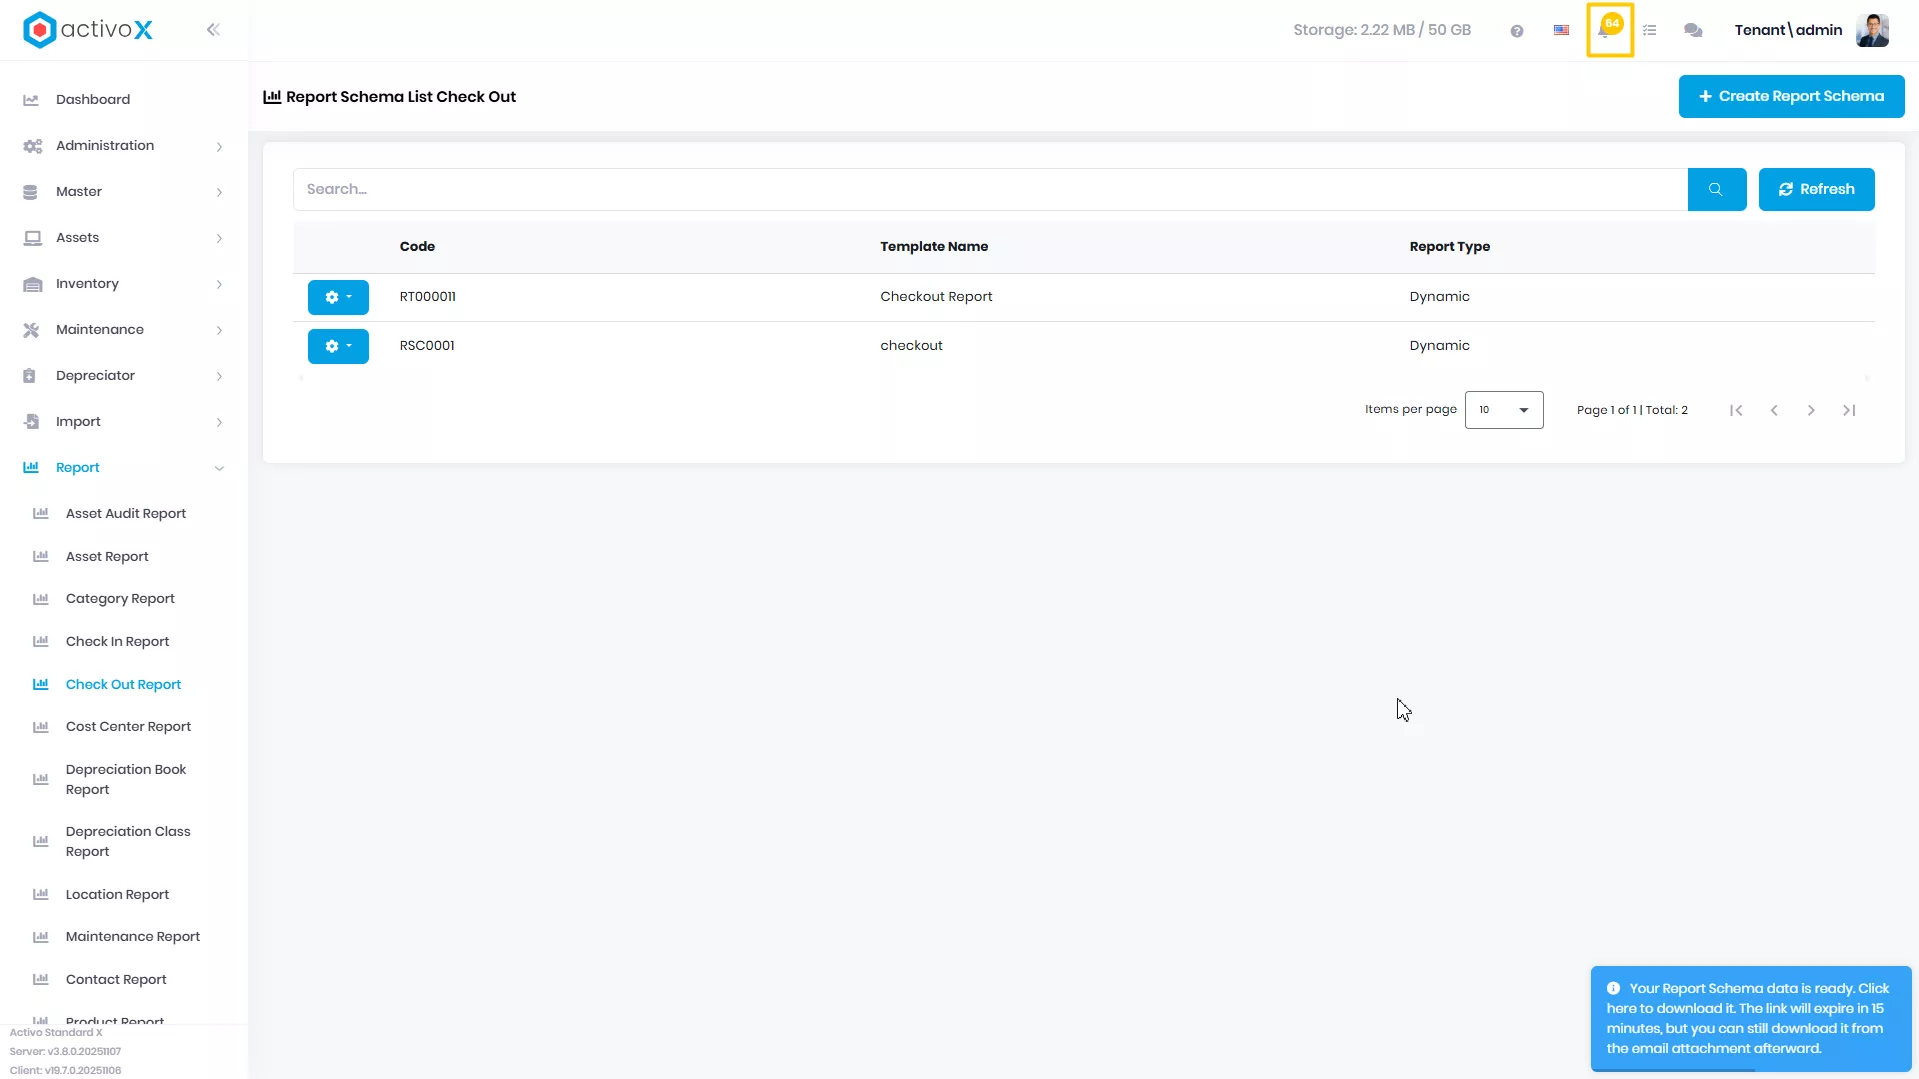This screenshot has height=1079, width=1919.
Task: Click the Administration gears icon
Action: click(x=32, y=146)
